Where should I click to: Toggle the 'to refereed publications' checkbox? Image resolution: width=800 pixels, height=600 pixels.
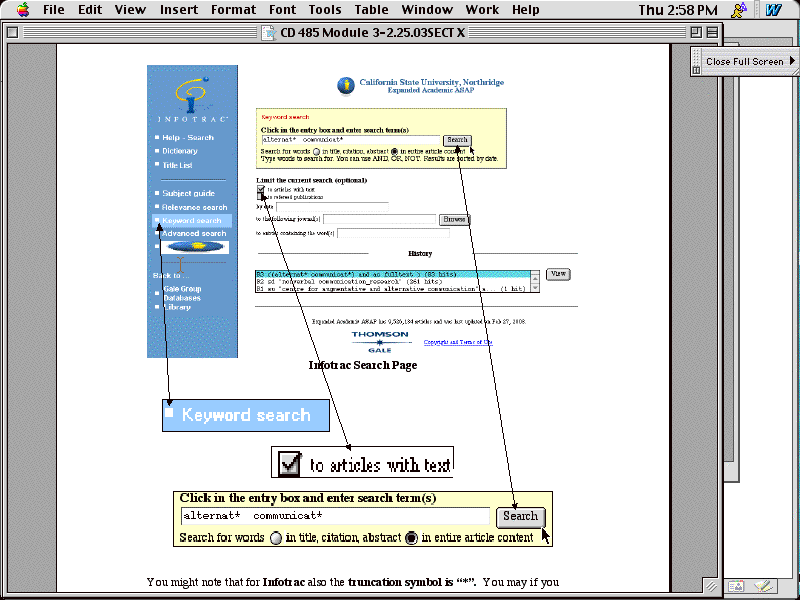[261, 196]
